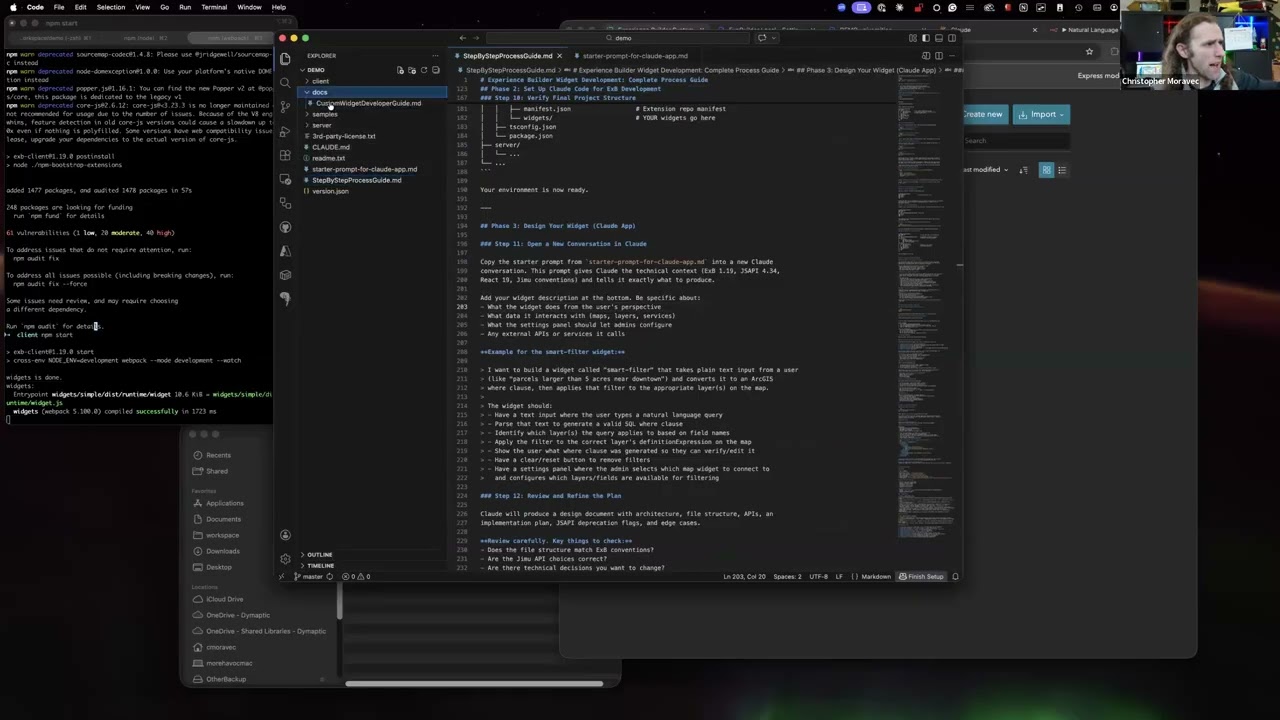Open the Explorer views and more actions menu
The width and height of the screenshot is (1280, 720).
tap(435, 56)
